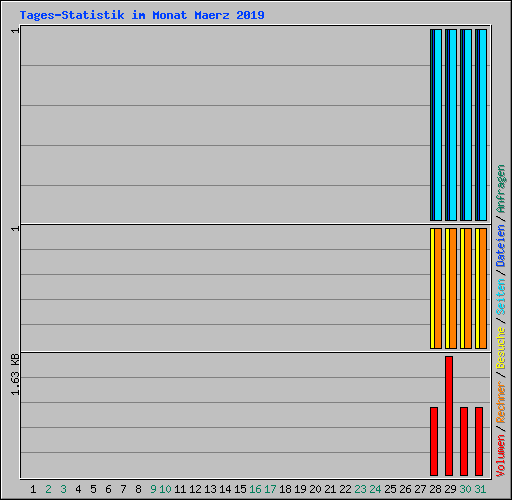Select the tall red volume bar for day 29
Screen dimensions: 512x500
tap(449, 416)
